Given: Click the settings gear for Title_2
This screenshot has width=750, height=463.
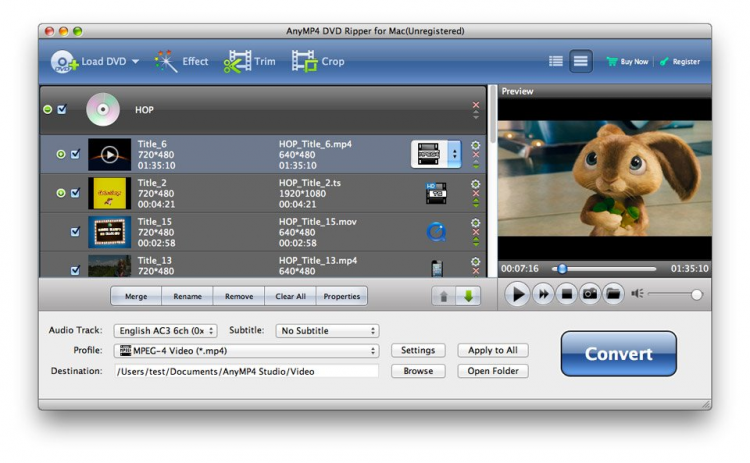Looking at the screenshot, I should 475,184.
